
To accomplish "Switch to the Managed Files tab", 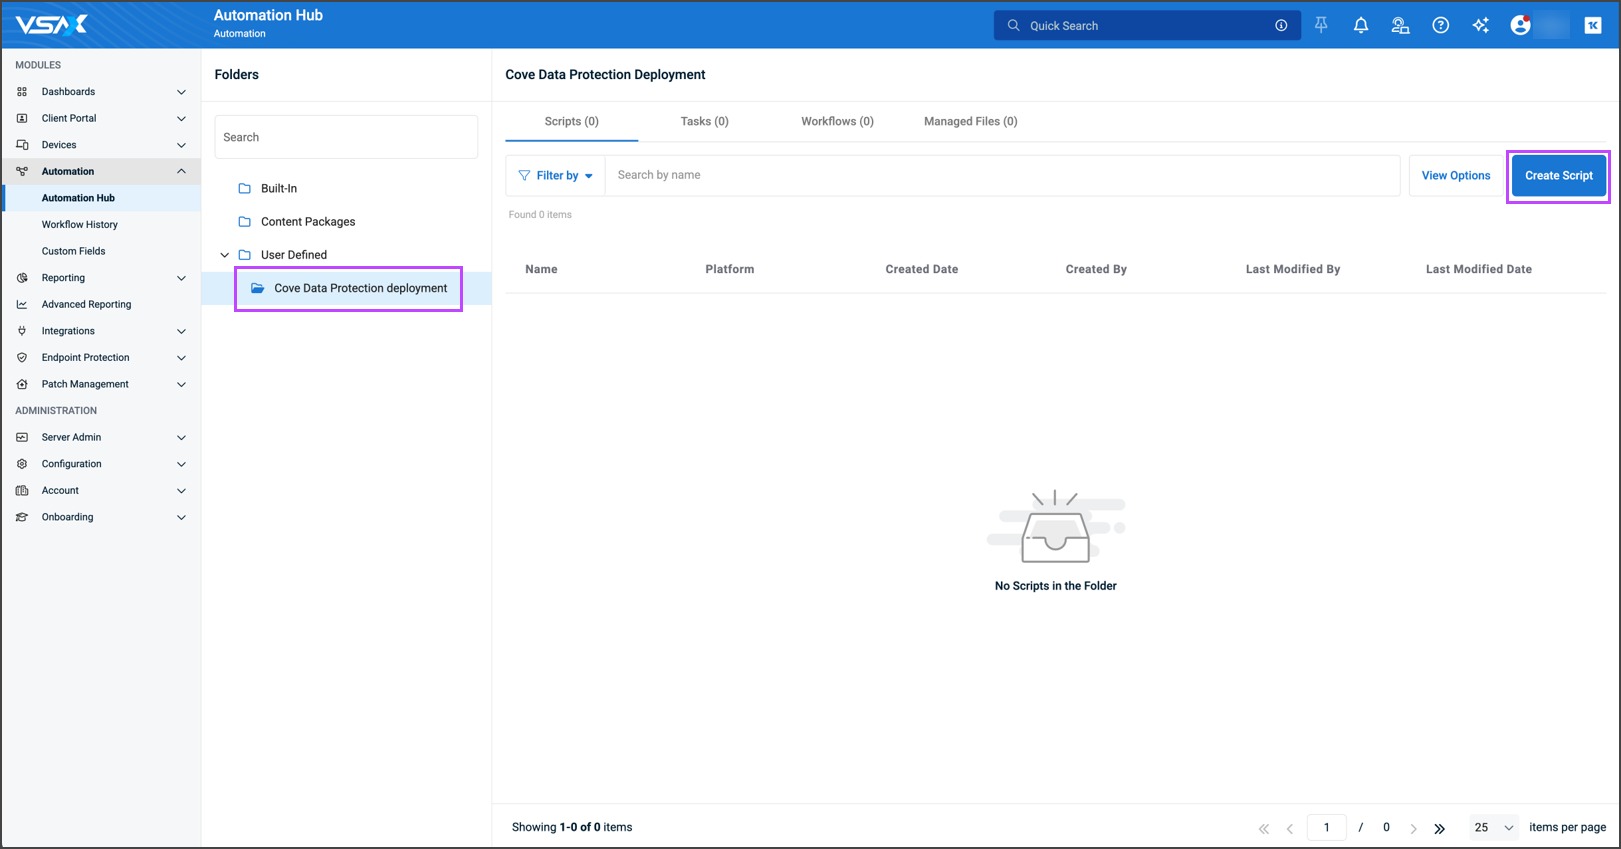I will click(970, 122).
